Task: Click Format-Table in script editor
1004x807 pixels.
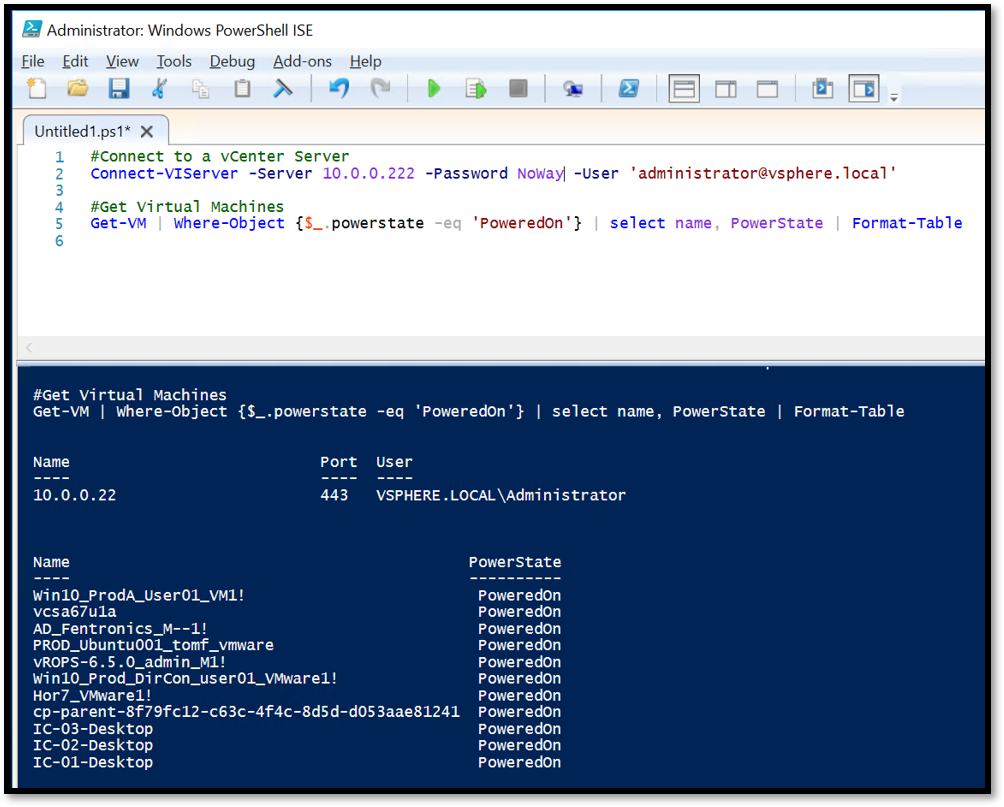Action: point(907,223)
